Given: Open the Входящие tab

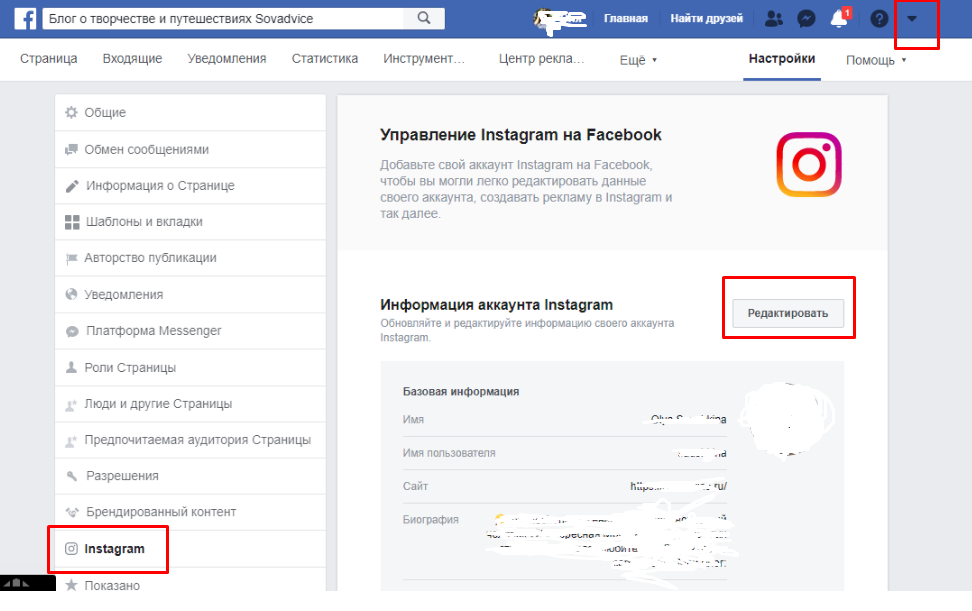Looking at the screenshot, I should click(132, 58).
